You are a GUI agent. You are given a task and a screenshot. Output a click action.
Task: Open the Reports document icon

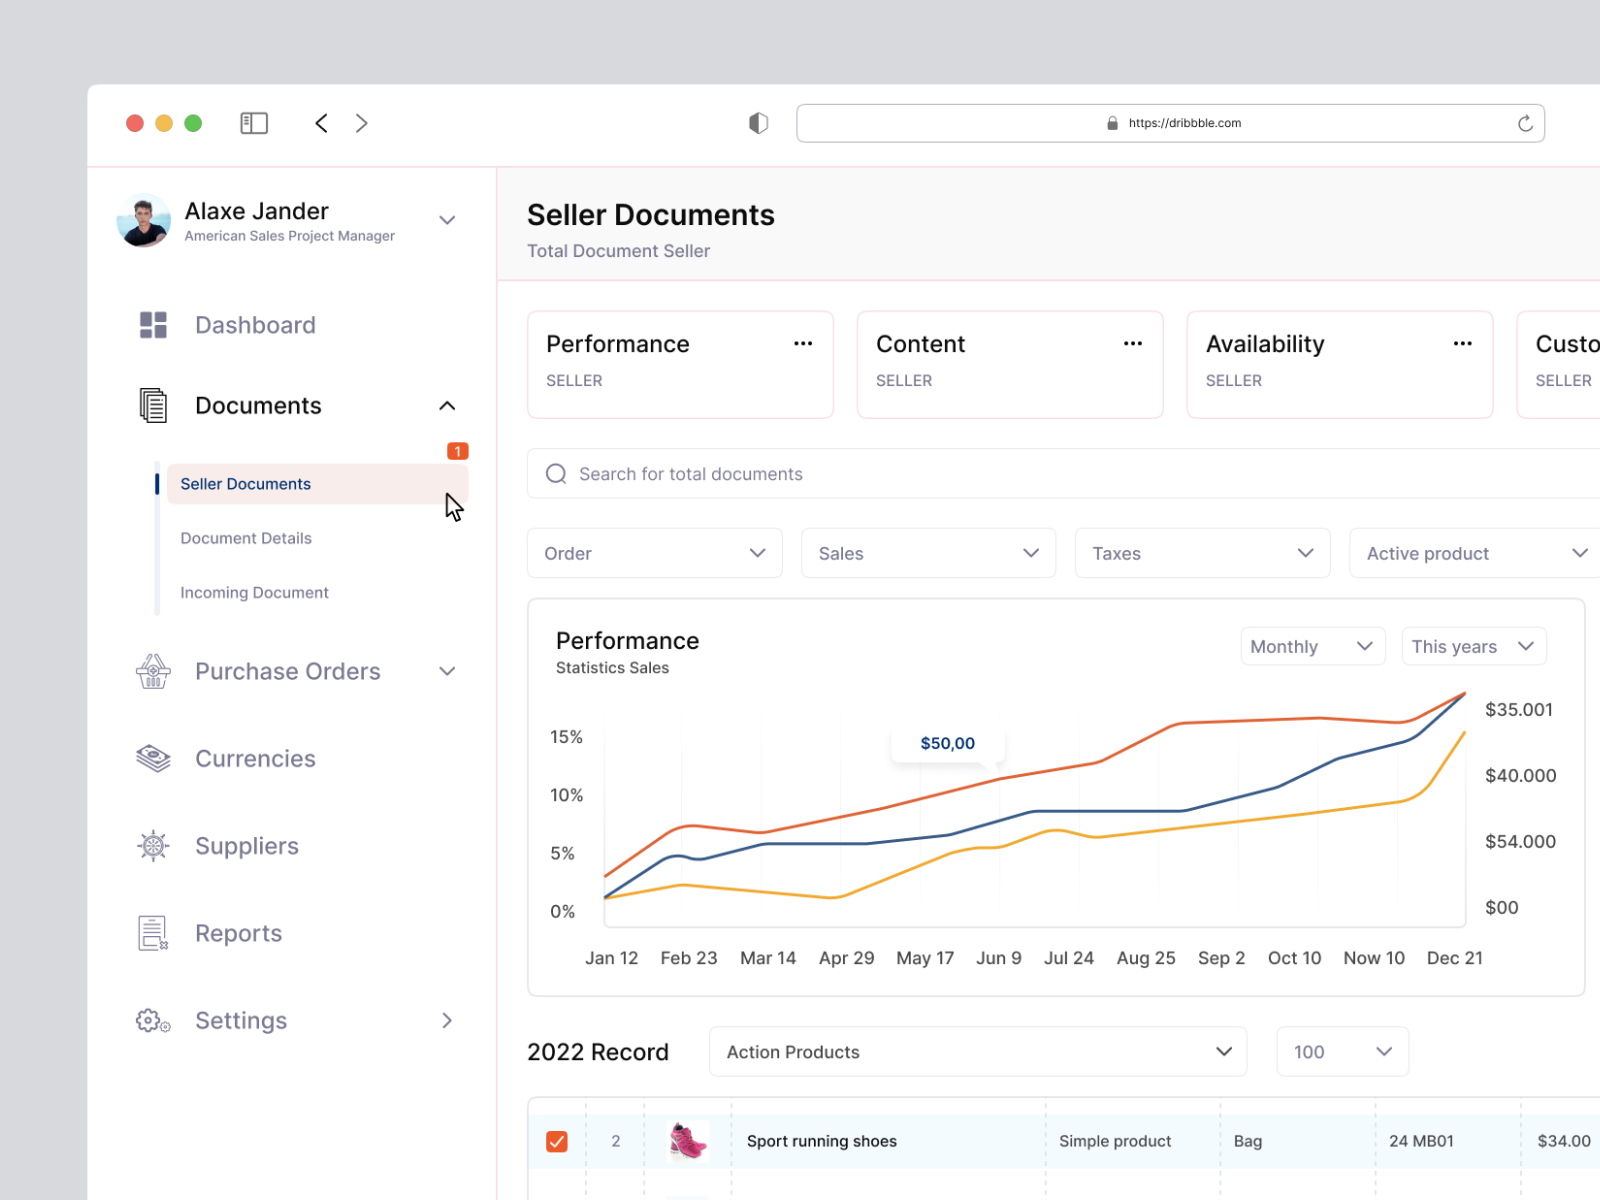(x=152, y=932)
